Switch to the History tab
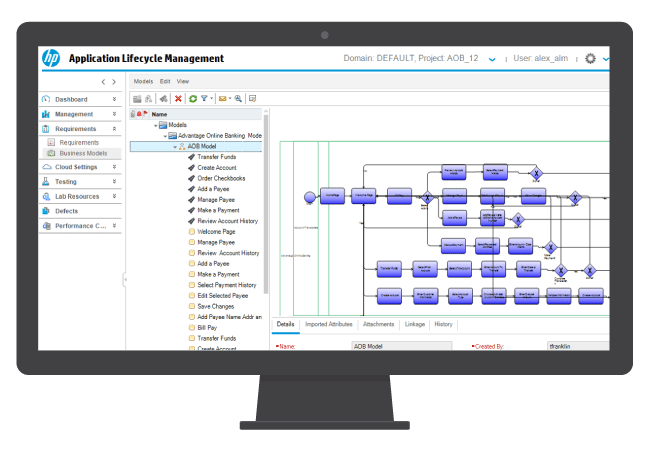The image size is (650, 450). click(x=444, y=324)
